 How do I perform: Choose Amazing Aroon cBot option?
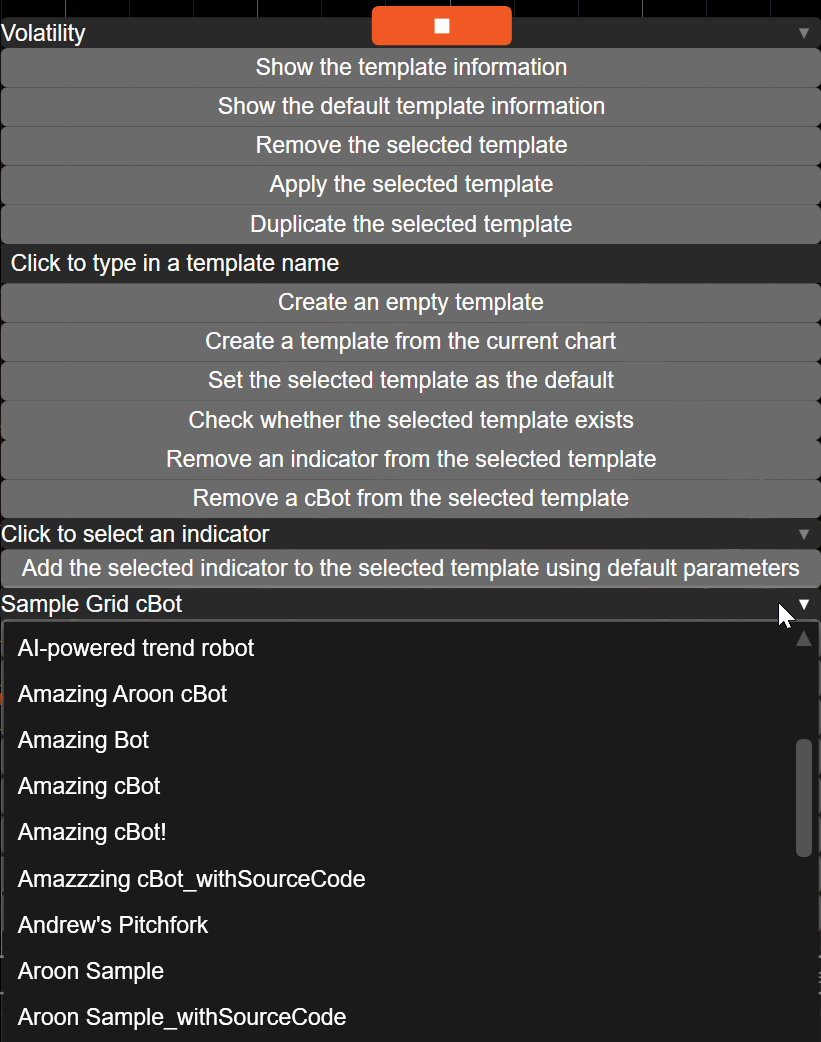point(122,694)
